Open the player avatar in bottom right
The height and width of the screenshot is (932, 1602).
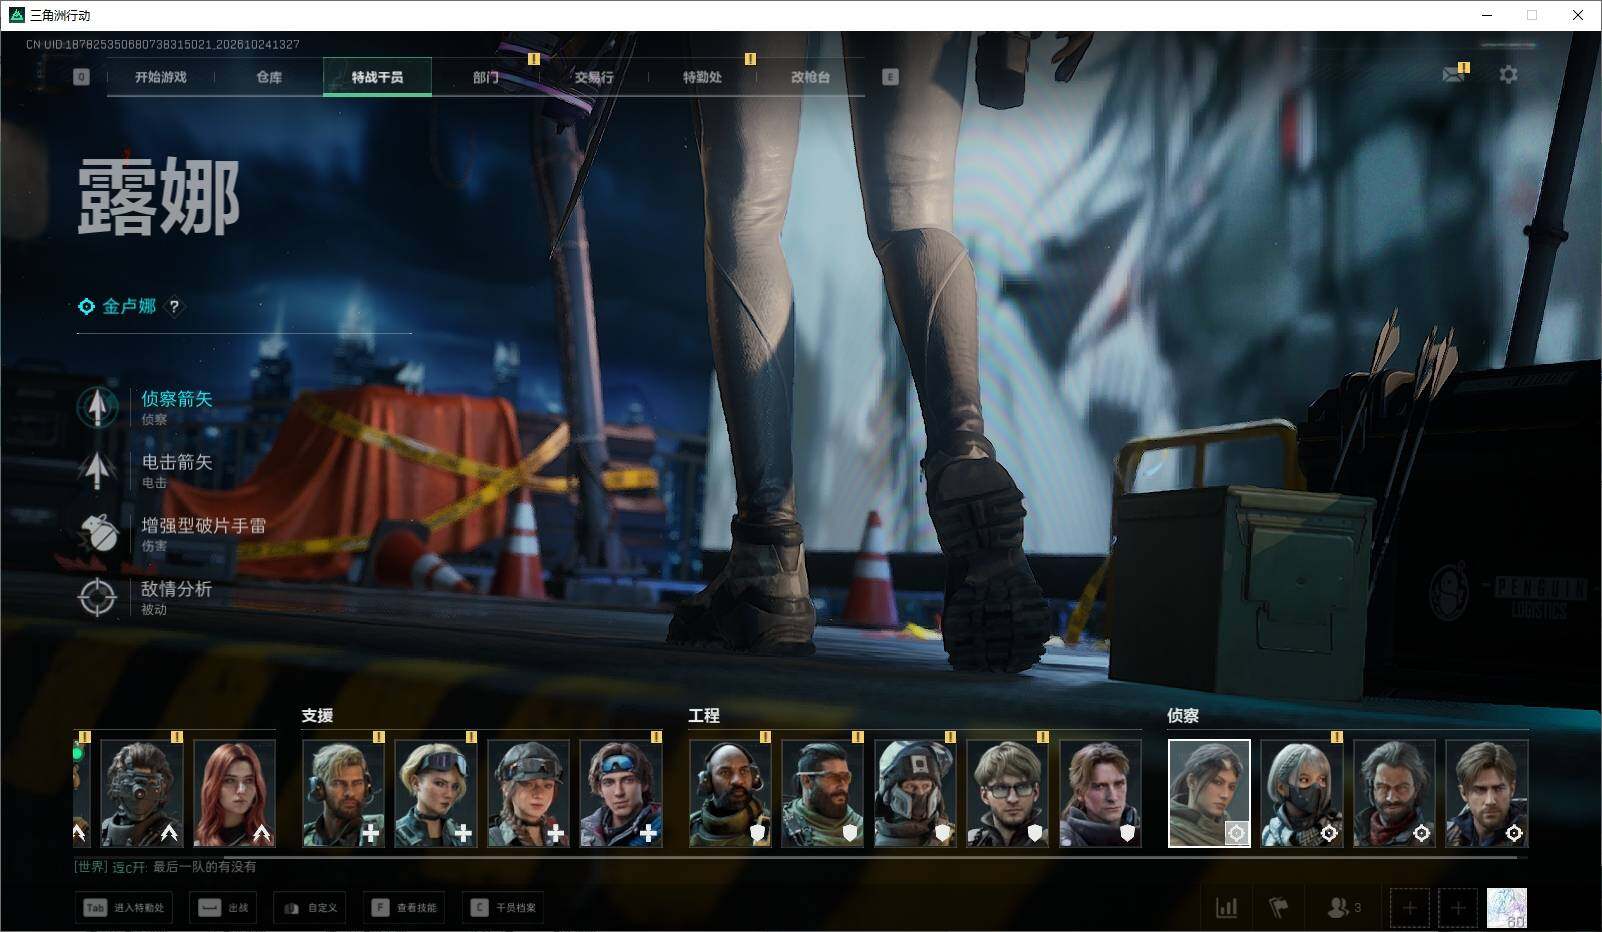(x=1507, y=908)
